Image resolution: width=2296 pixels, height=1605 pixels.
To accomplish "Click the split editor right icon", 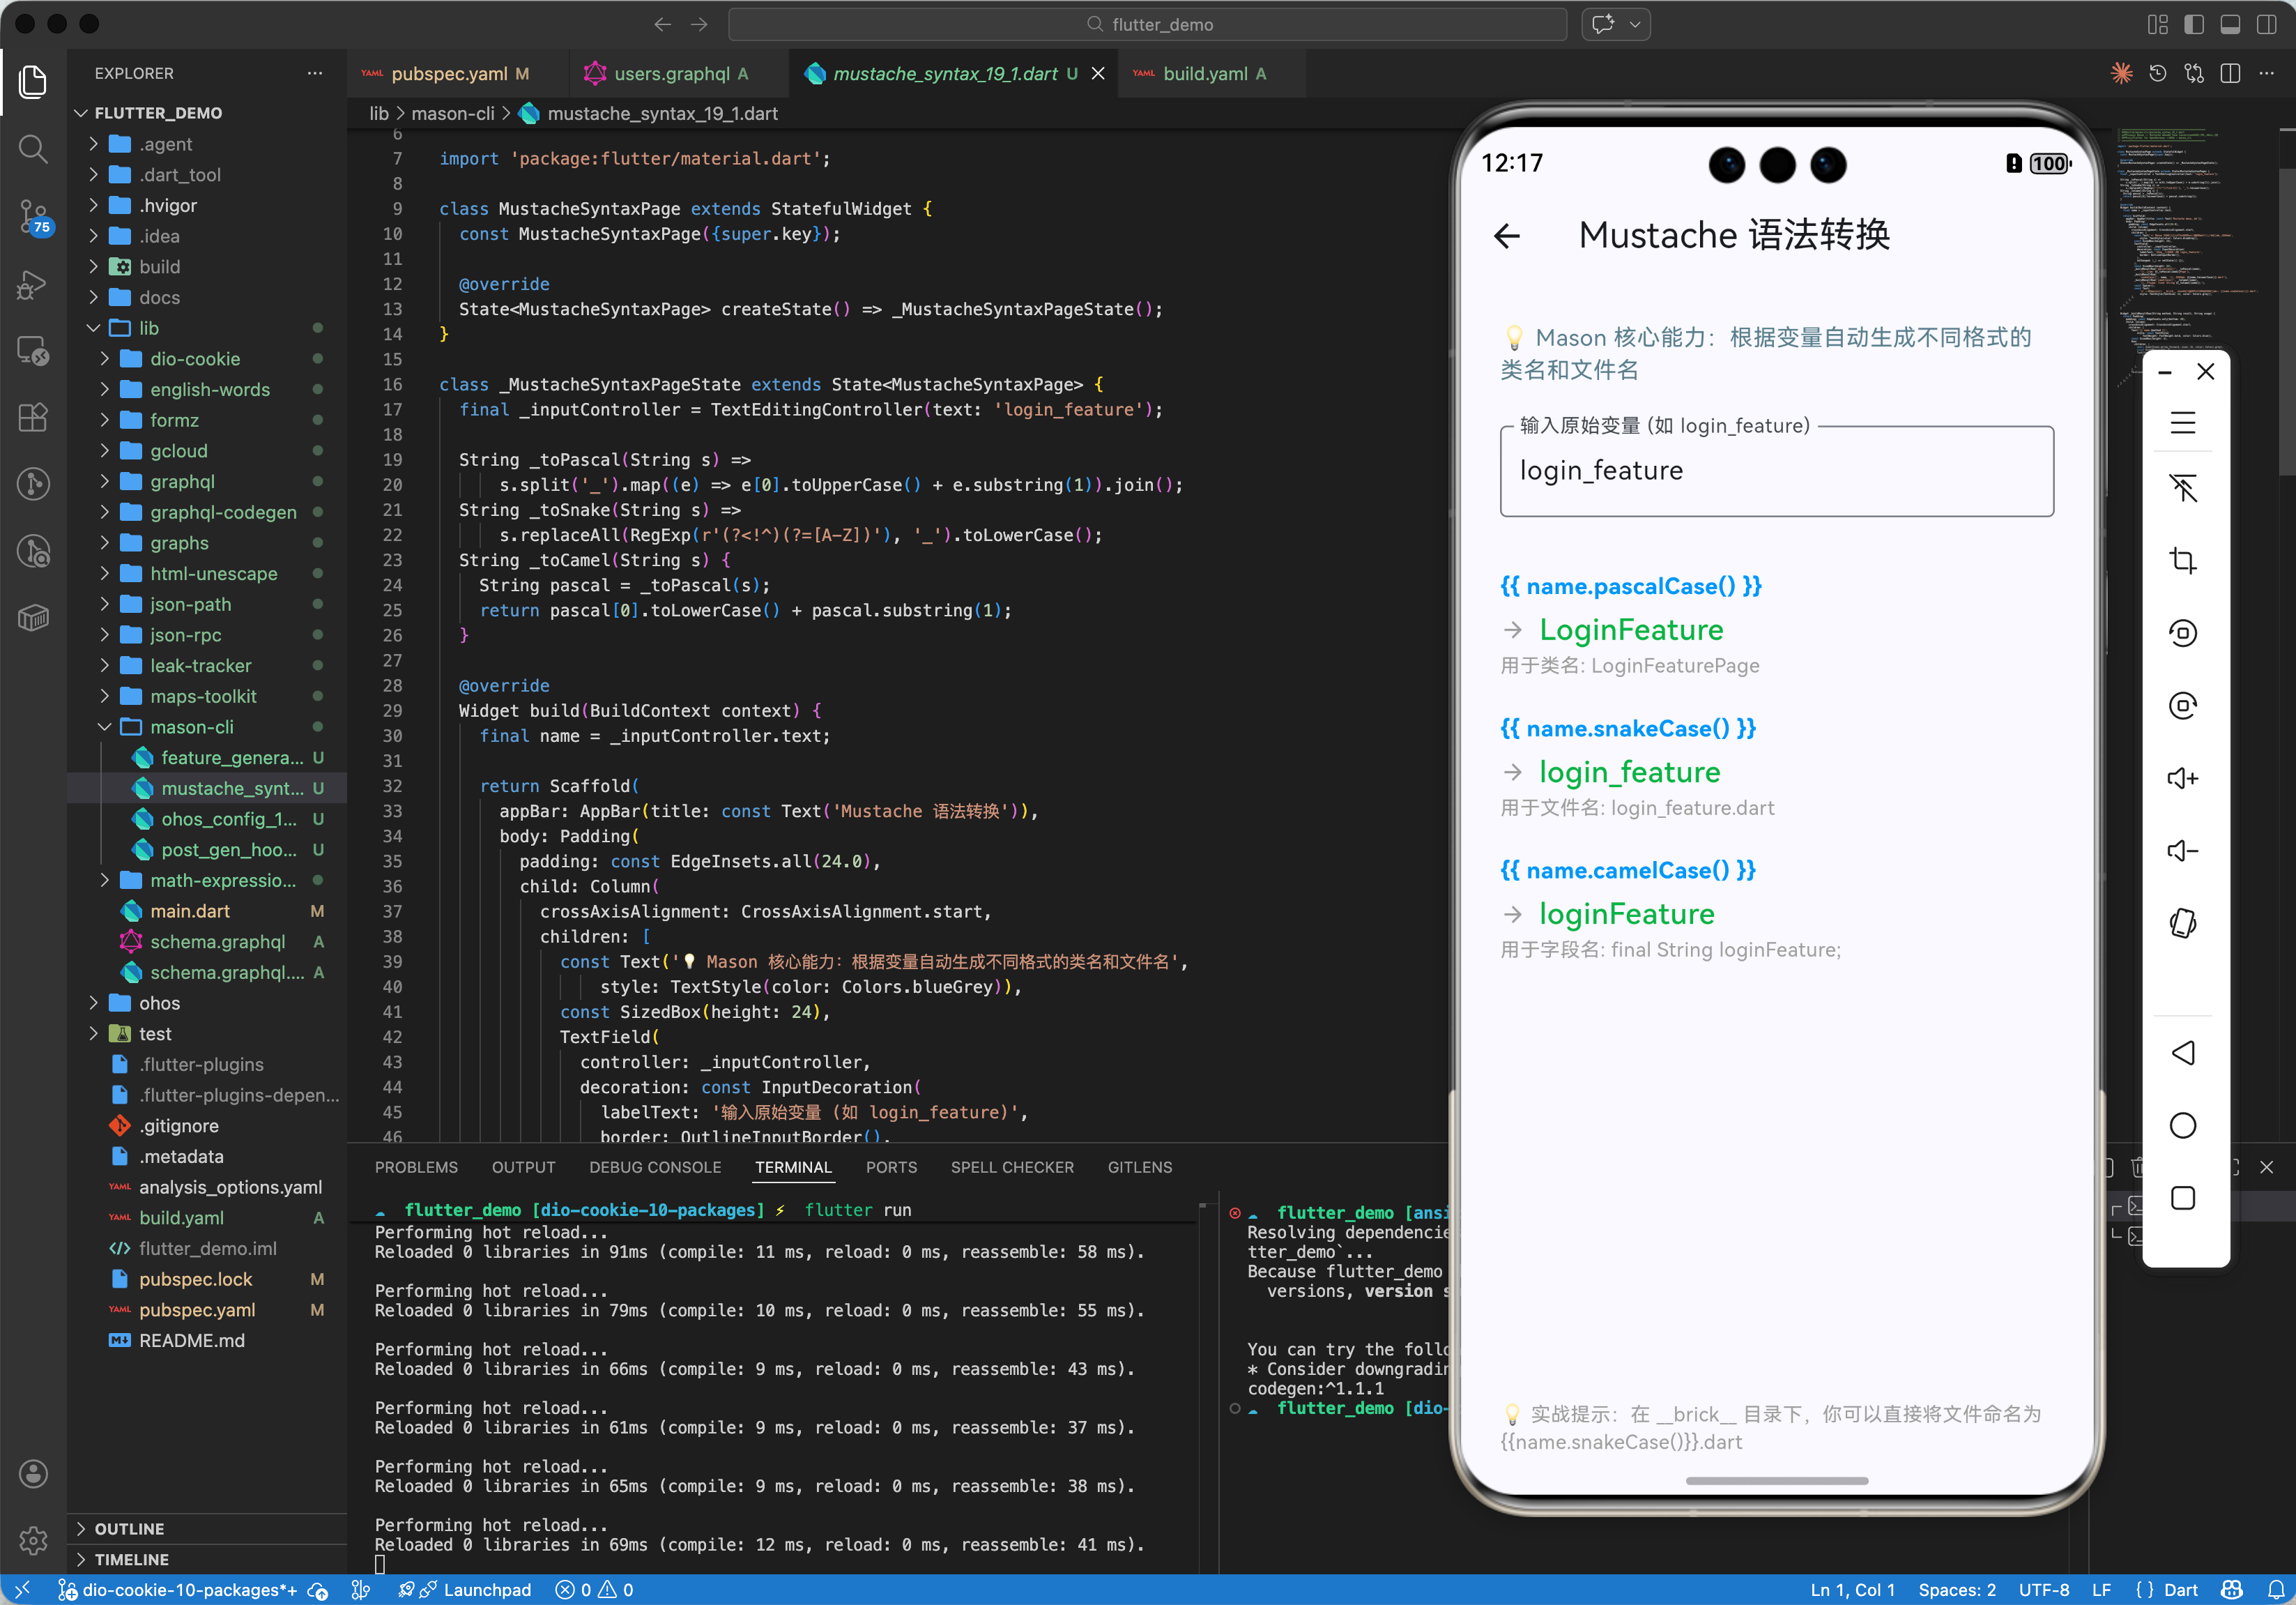I will [2230, 74].
